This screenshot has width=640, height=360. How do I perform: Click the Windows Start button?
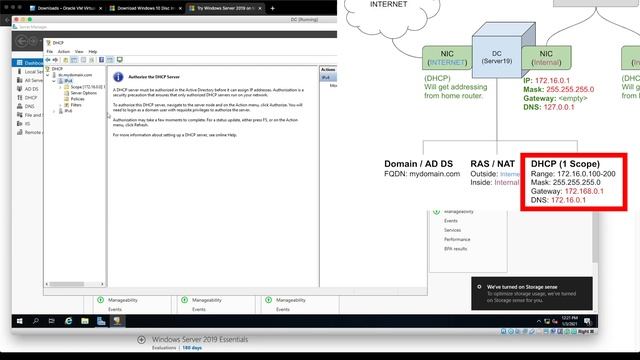coord(20,321)
